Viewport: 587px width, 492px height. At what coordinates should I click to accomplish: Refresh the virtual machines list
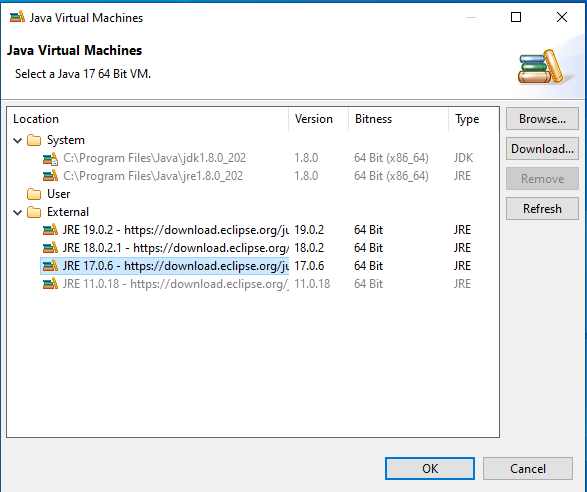pyautogui.click(x=542, y=209)
